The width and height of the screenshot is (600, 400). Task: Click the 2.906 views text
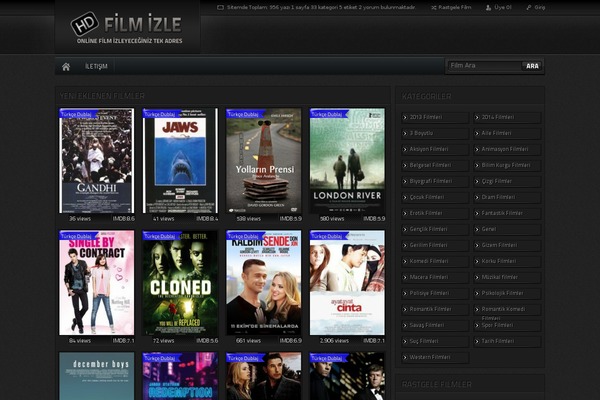click(334, 341)
